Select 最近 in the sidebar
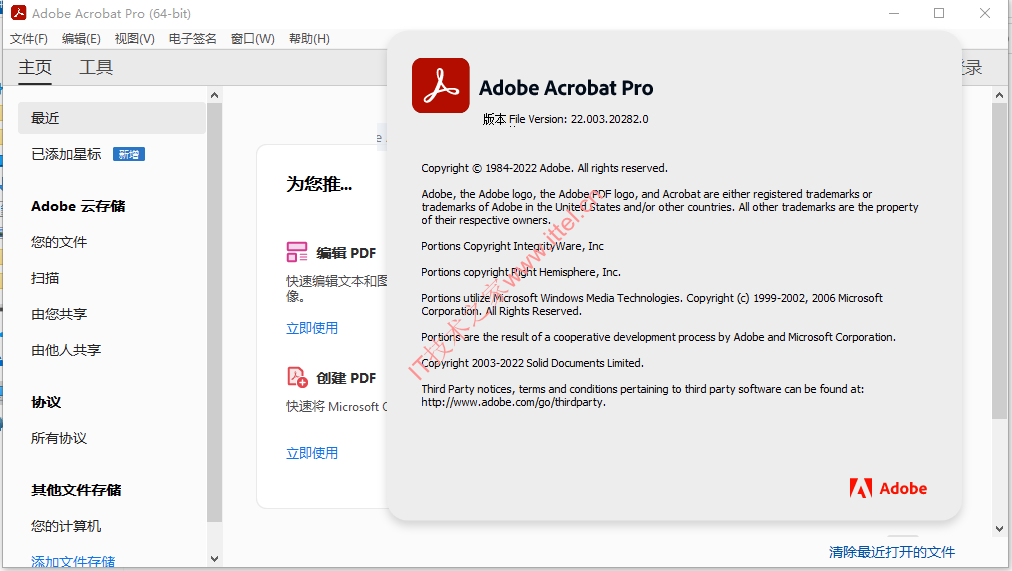1012x571 pixels. point(112,118)
